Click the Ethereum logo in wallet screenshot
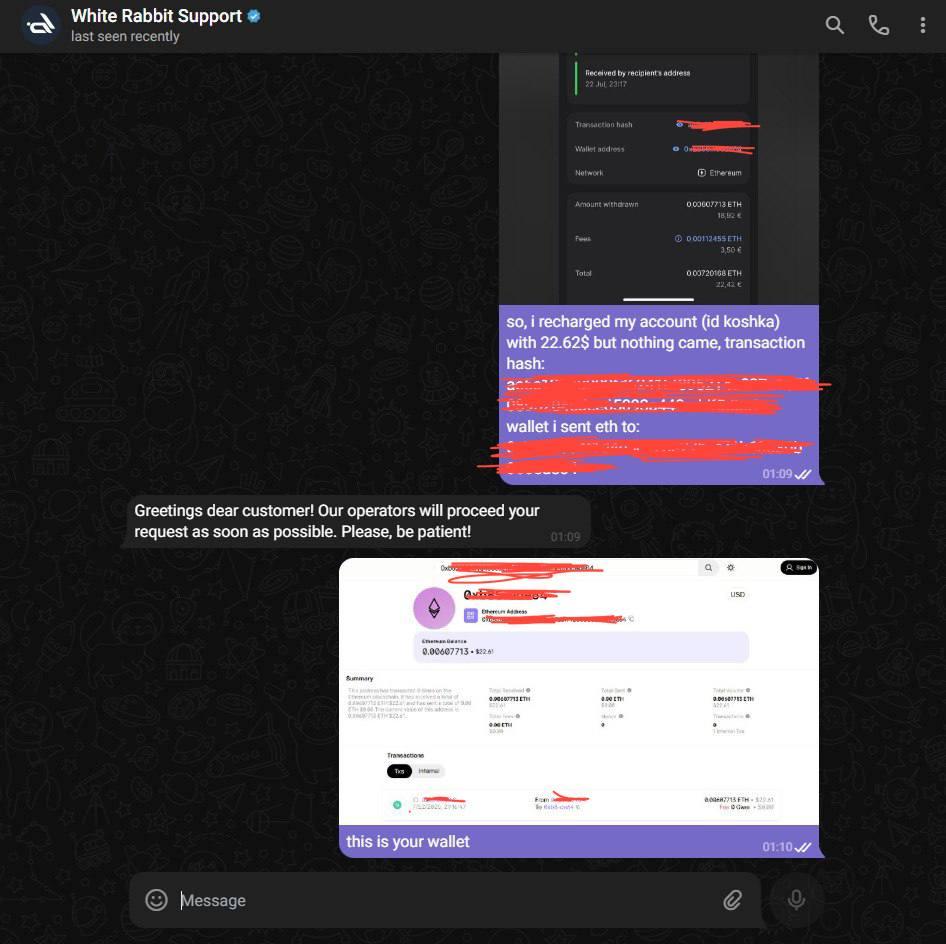The width and height of the screenshot is (946, 944). [434, 608]
